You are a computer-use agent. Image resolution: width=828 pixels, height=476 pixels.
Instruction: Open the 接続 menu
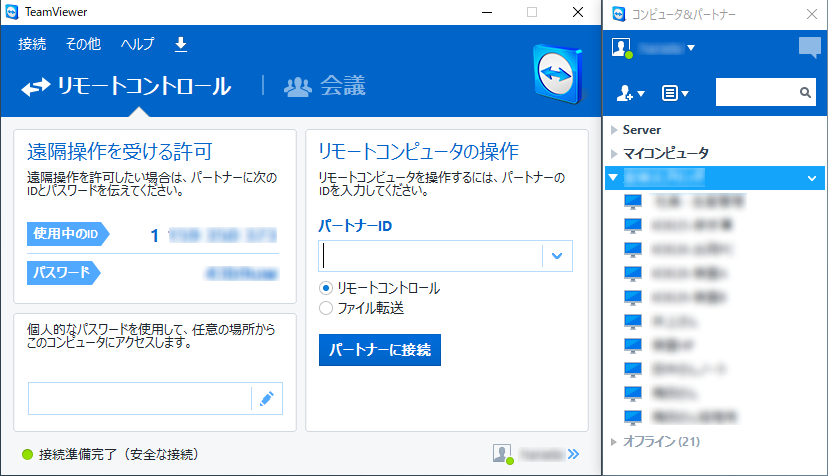(32, 44)
